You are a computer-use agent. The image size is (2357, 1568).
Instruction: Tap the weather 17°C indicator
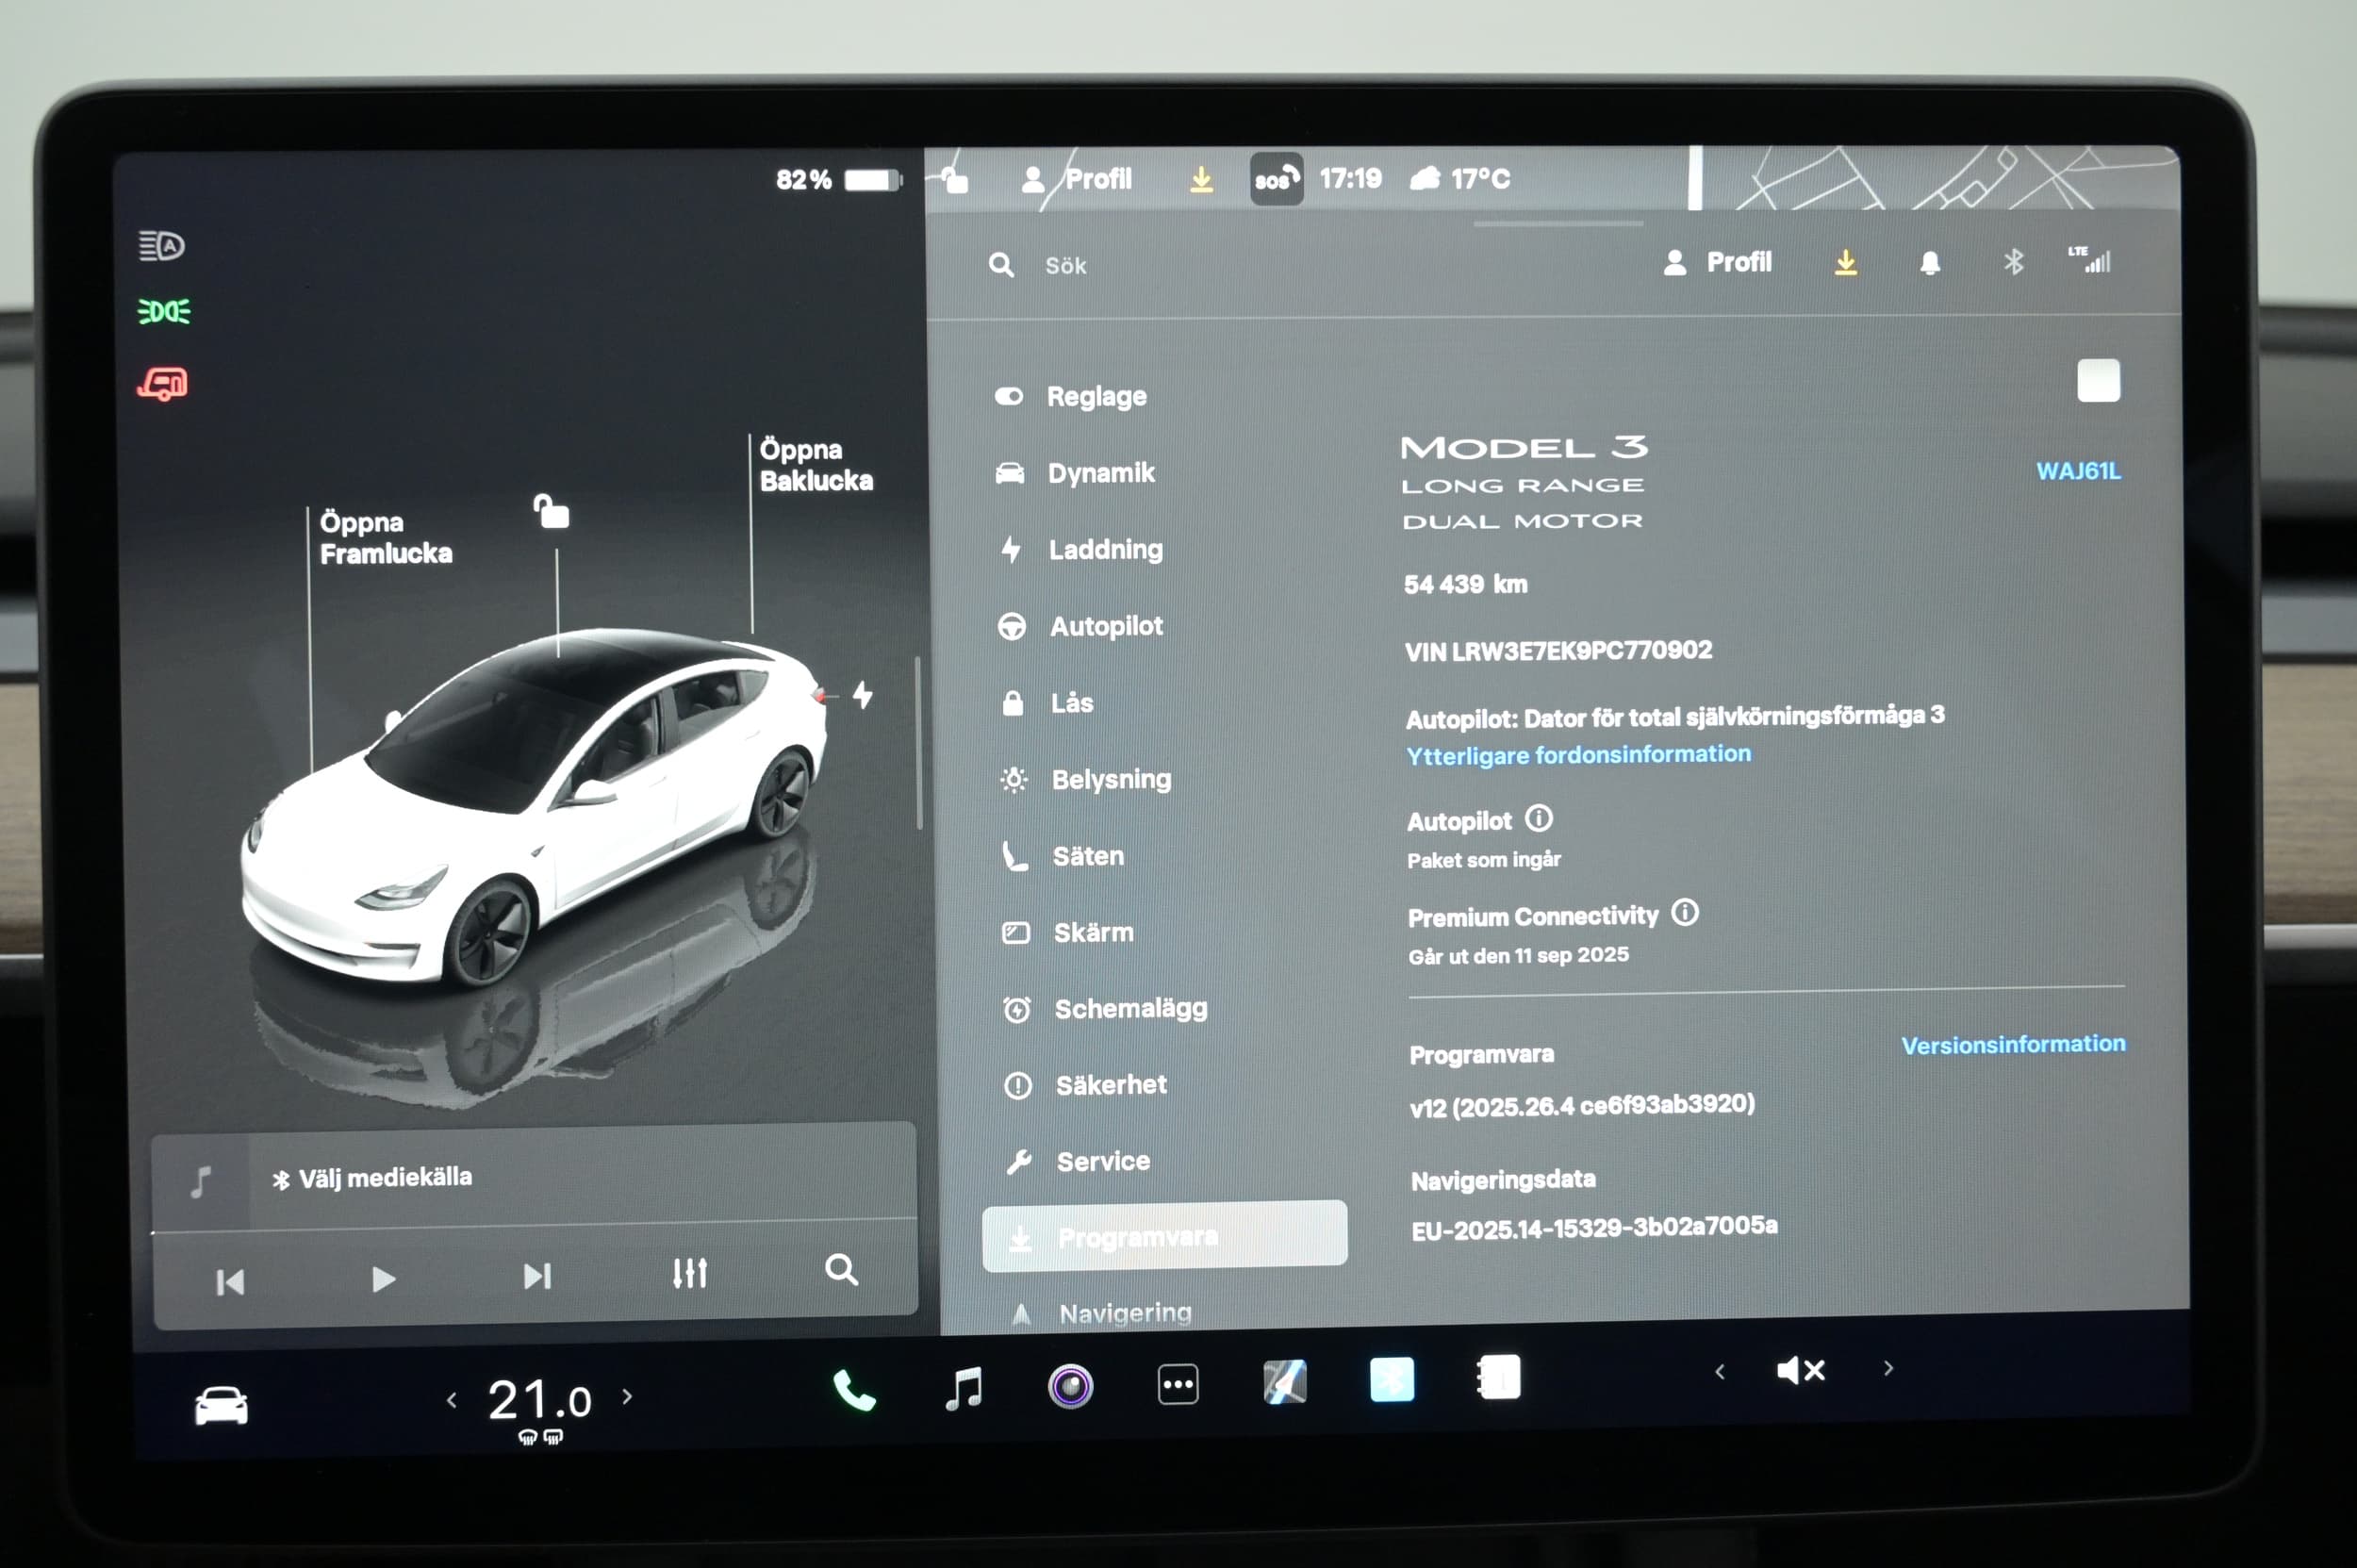1460,179
